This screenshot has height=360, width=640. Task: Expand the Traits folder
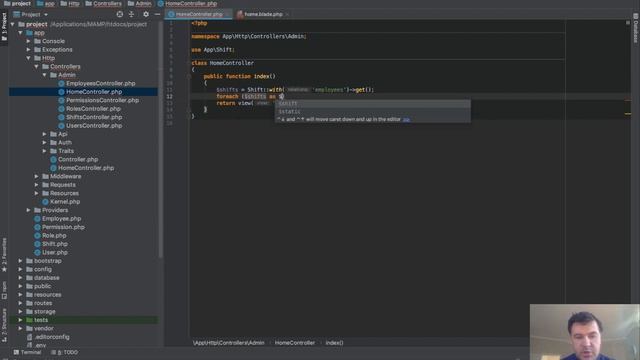(44, 151)
